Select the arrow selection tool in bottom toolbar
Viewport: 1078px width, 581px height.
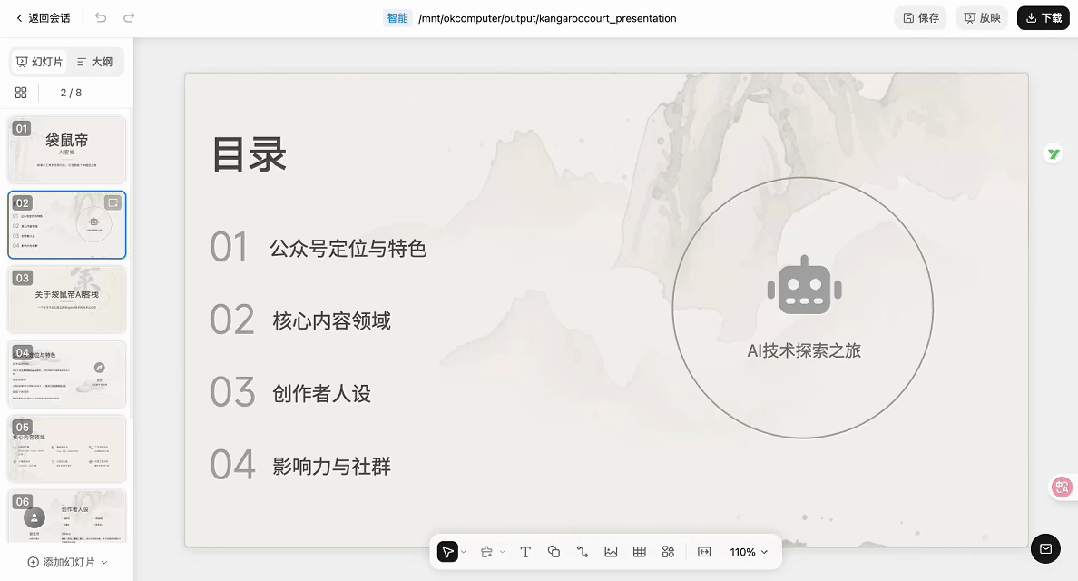448,551
